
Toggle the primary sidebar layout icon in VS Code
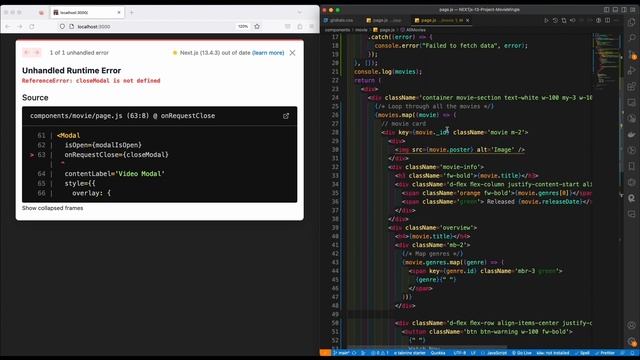click(x=607, y=10)
